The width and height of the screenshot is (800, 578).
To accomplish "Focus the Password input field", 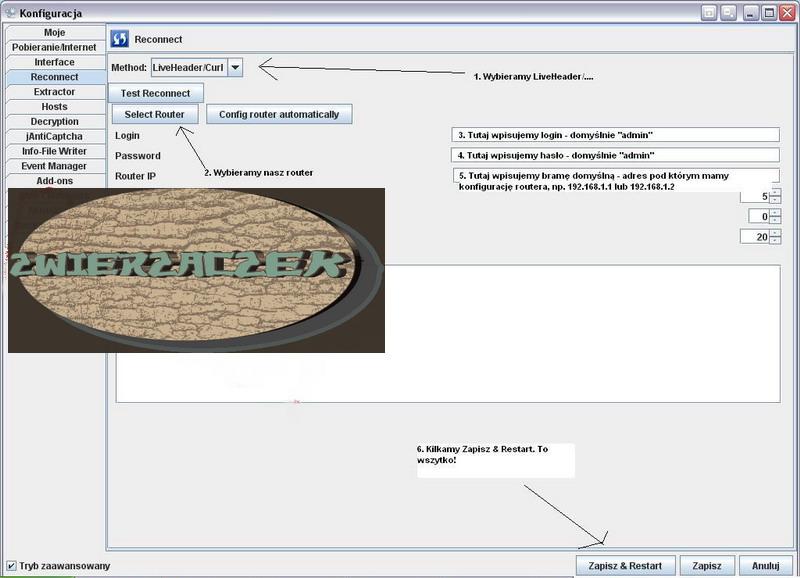I will coord(615,156).
